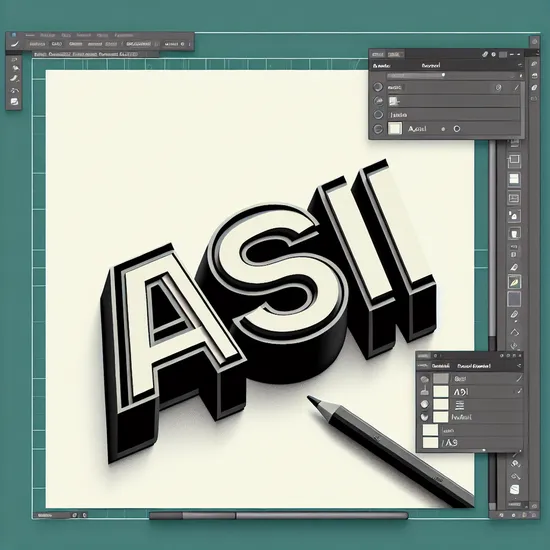Screen dimensions: 550x550
Task: Select the eraser tool in right strip
Action: [514, 314]
